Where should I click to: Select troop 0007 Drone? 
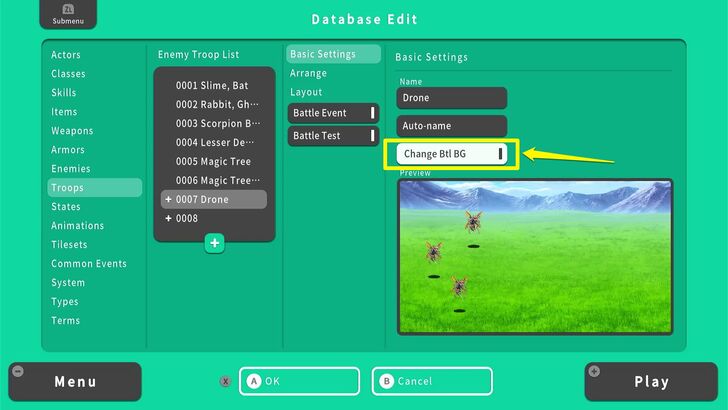coord(214,199)
